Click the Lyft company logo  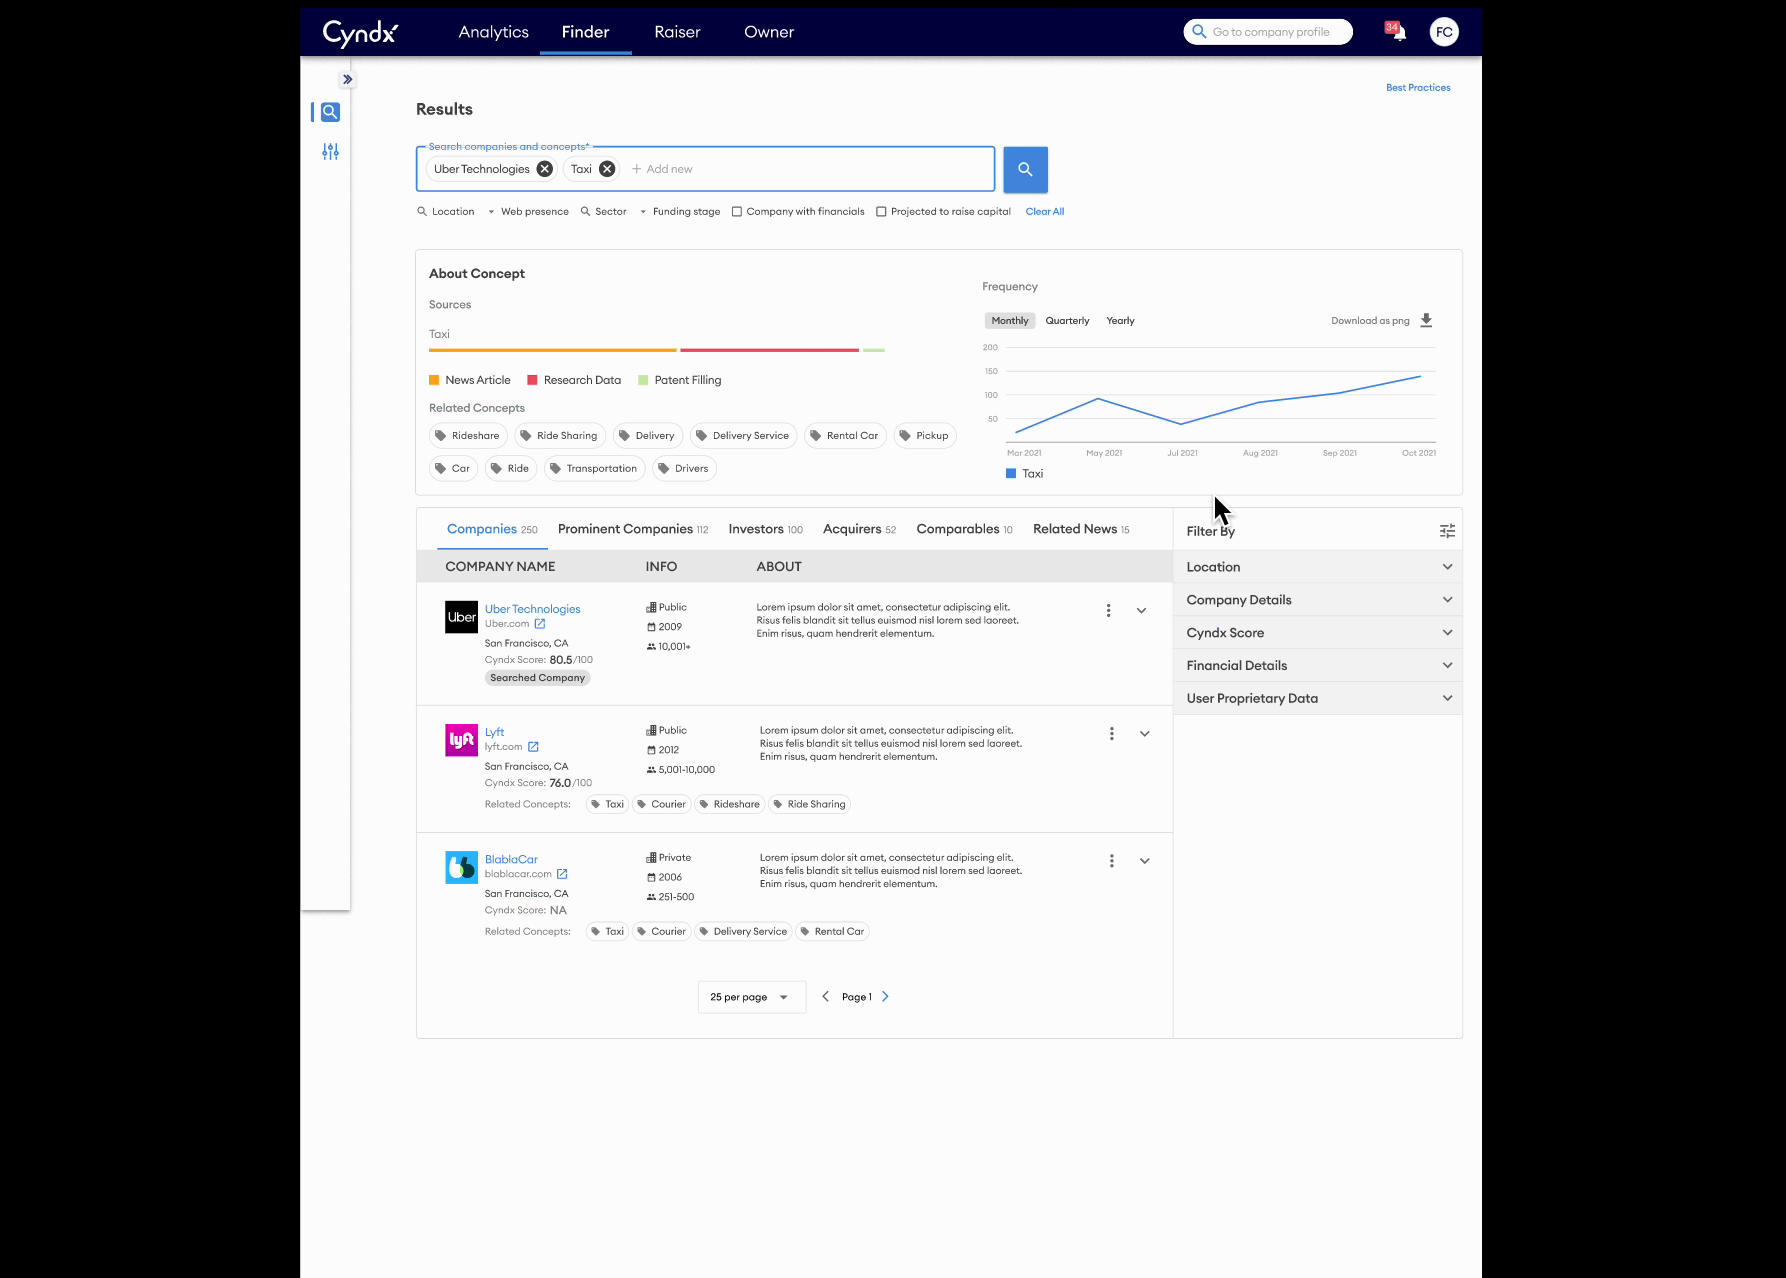461,740
